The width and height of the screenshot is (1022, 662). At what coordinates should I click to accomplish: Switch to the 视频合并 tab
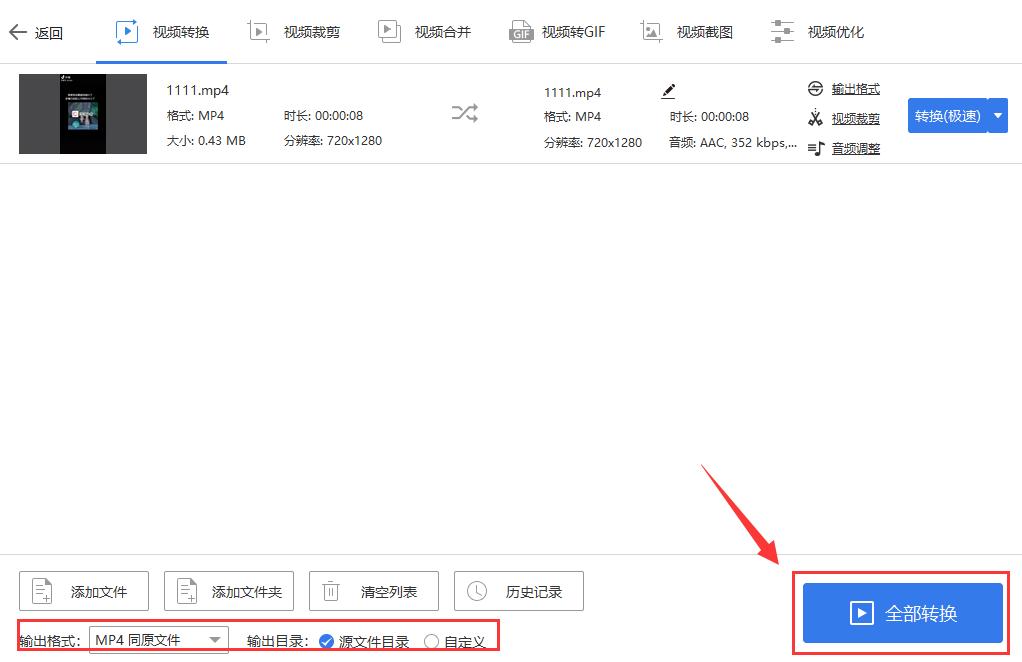[x=424, y=31]
